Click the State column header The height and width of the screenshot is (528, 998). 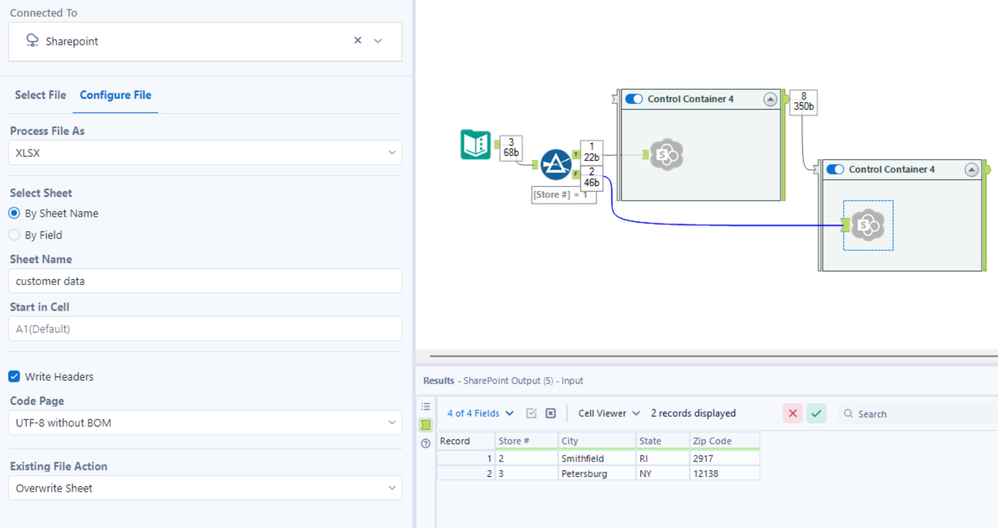pyautogui.click(x=663, y=441)
